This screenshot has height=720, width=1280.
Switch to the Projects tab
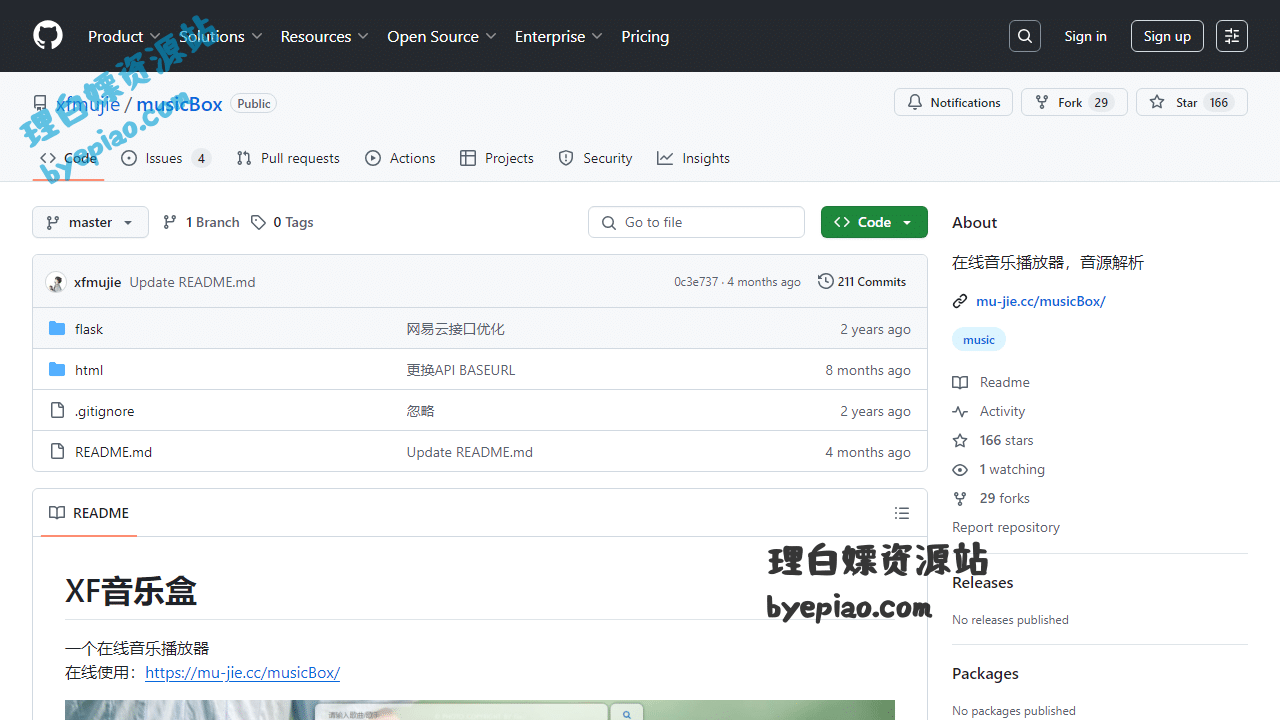(497, 158)
